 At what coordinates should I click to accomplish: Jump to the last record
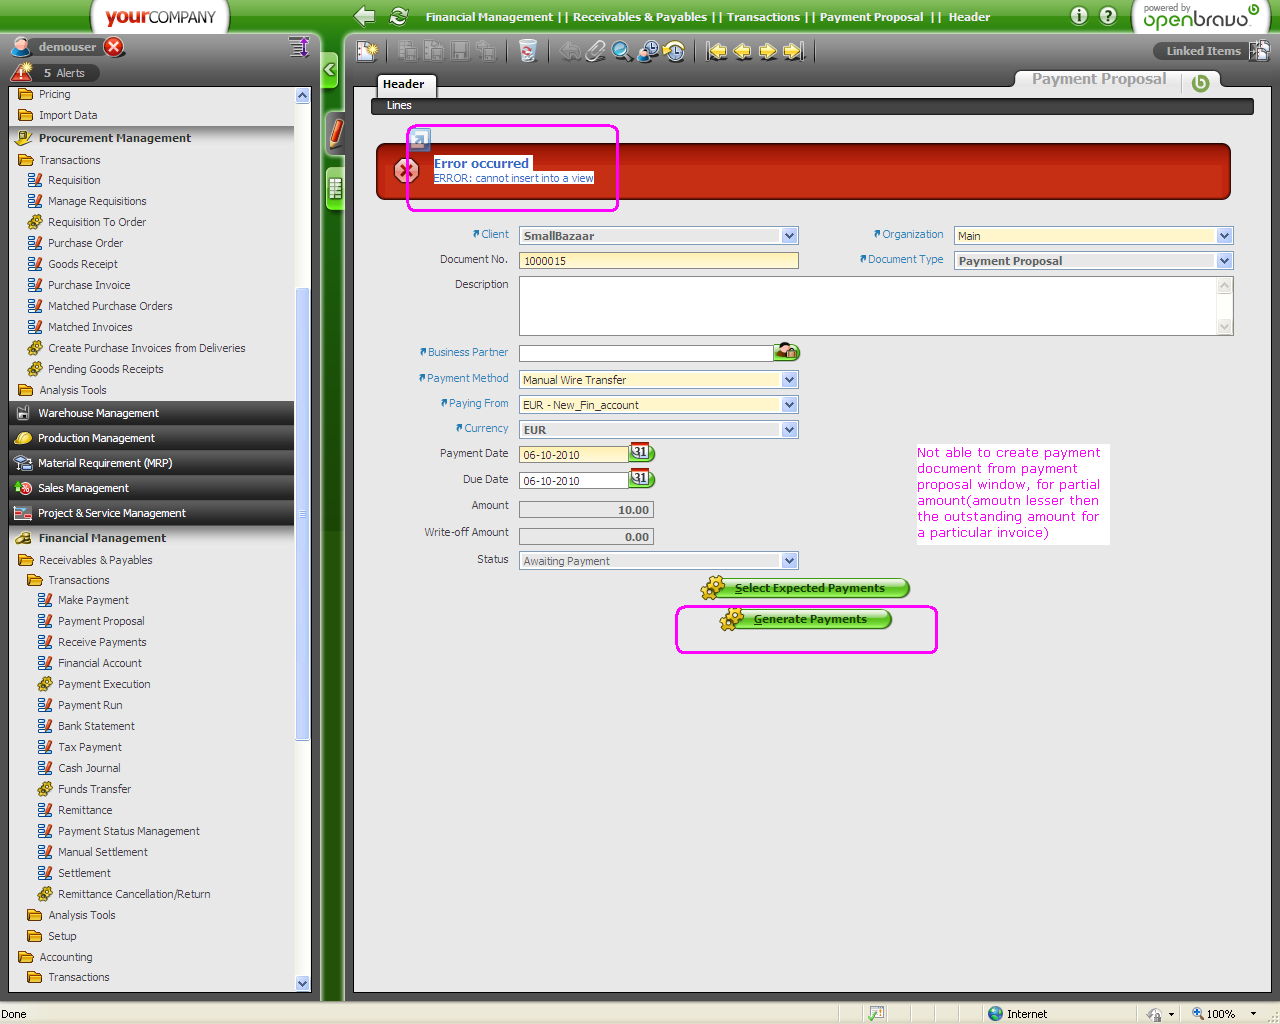tap(794, 51)
